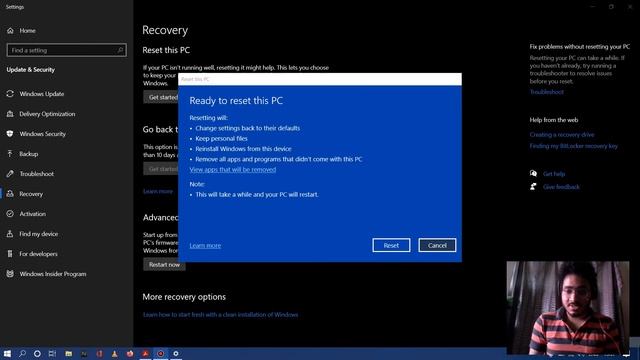Confirm with the Reset button
Image resolution: width=640 pixels, height=360 pixels.
391,245
